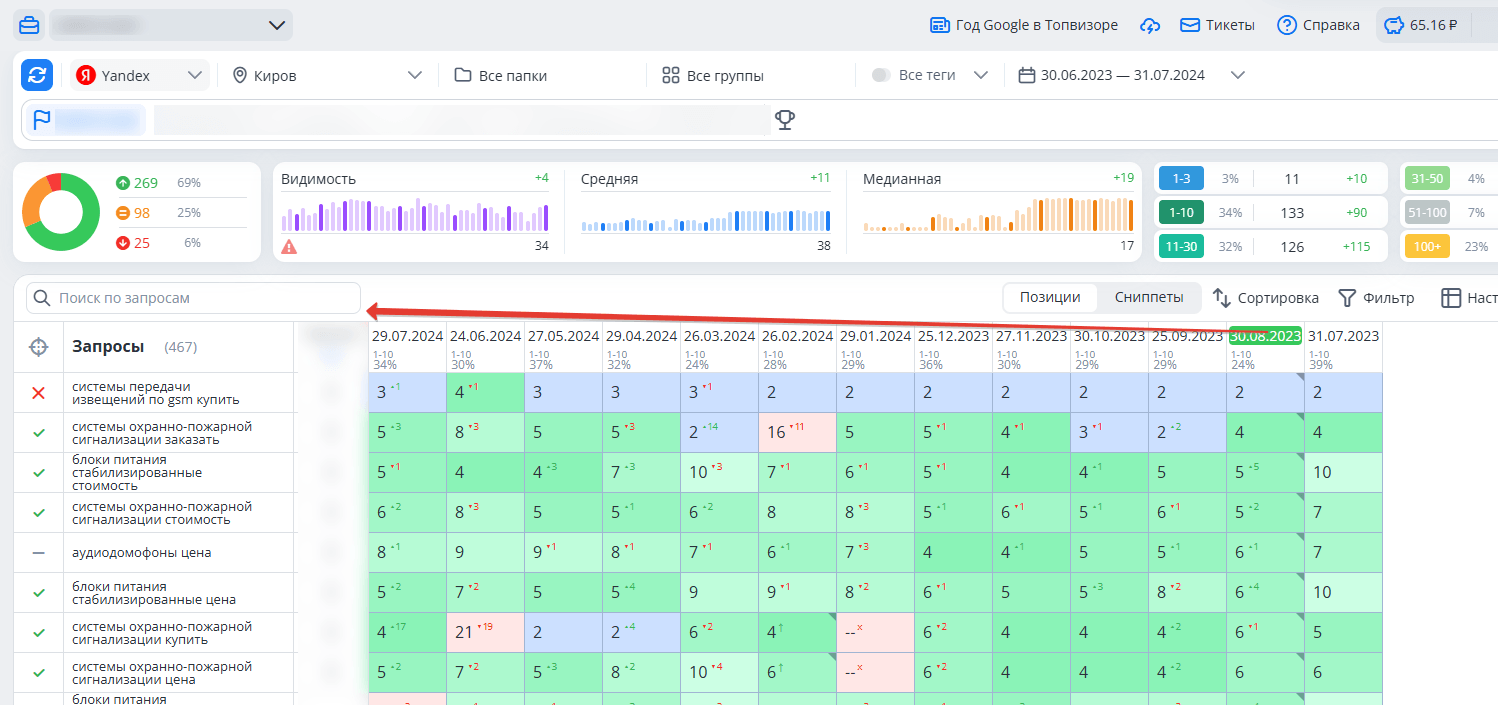Screen dimensions: 1498x705
Task: Click the 133 count in 1-10 row
Action: 1292,213
